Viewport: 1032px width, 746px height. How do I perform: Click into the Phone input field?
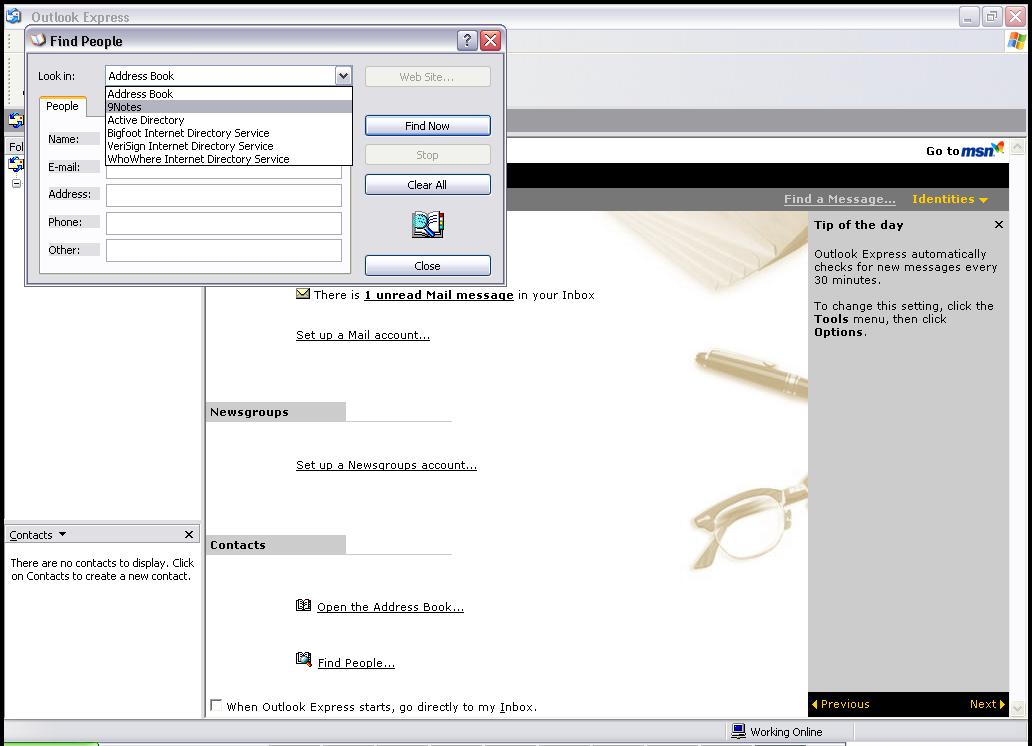coord(224,223)
